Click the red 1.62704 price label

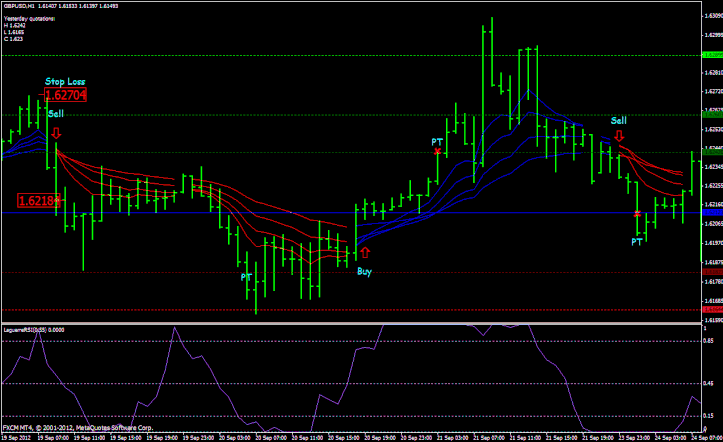65,95
